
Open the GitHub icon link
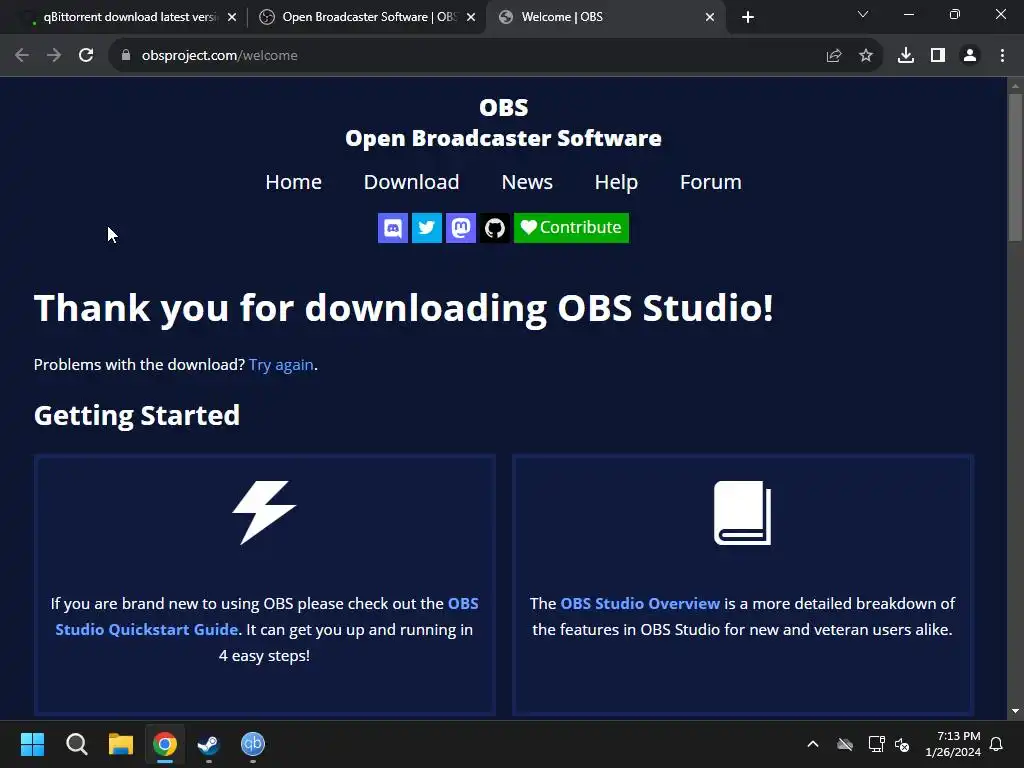494,228
